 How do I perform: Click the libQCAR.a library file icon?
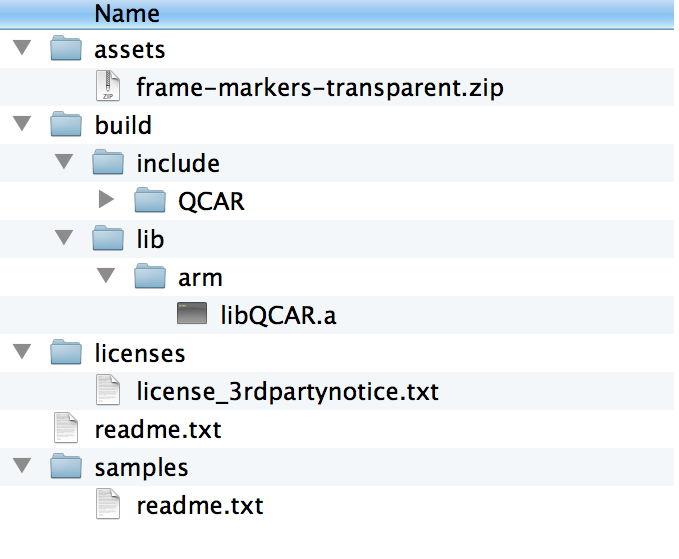pyautogui.click(x=192, y=313)
